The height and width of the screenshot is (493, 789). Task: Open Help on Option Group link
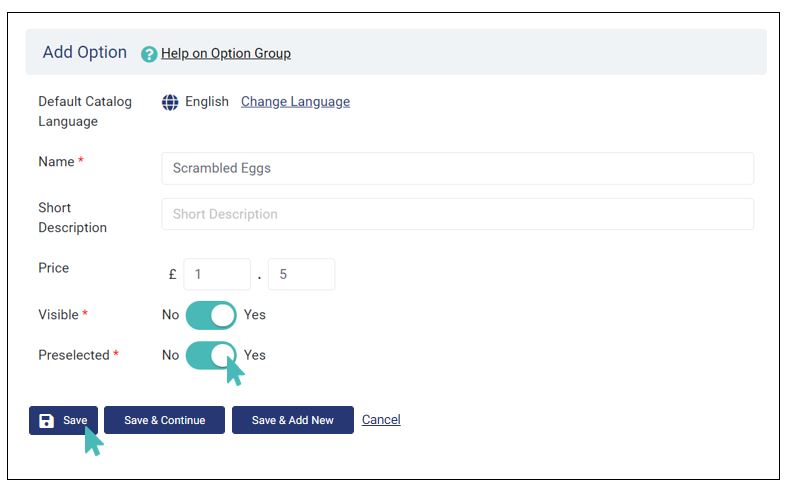pyautogui.click(x=226, y=53)
